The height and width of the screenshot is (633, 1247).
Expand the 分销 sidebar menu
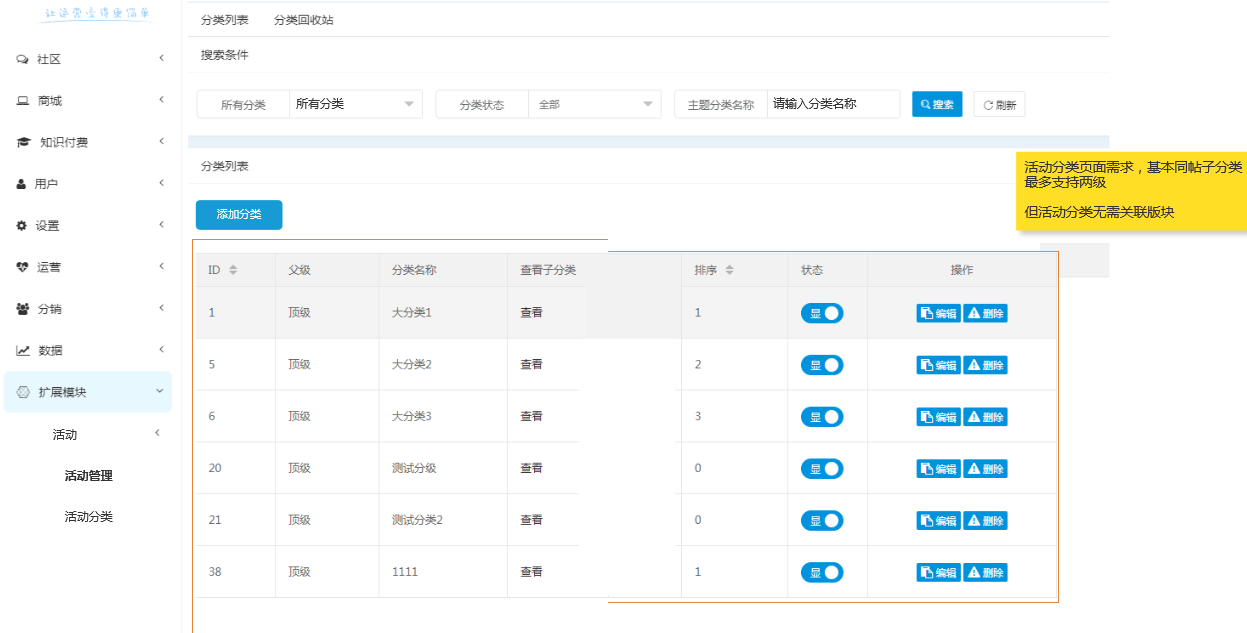click(161, 308)
